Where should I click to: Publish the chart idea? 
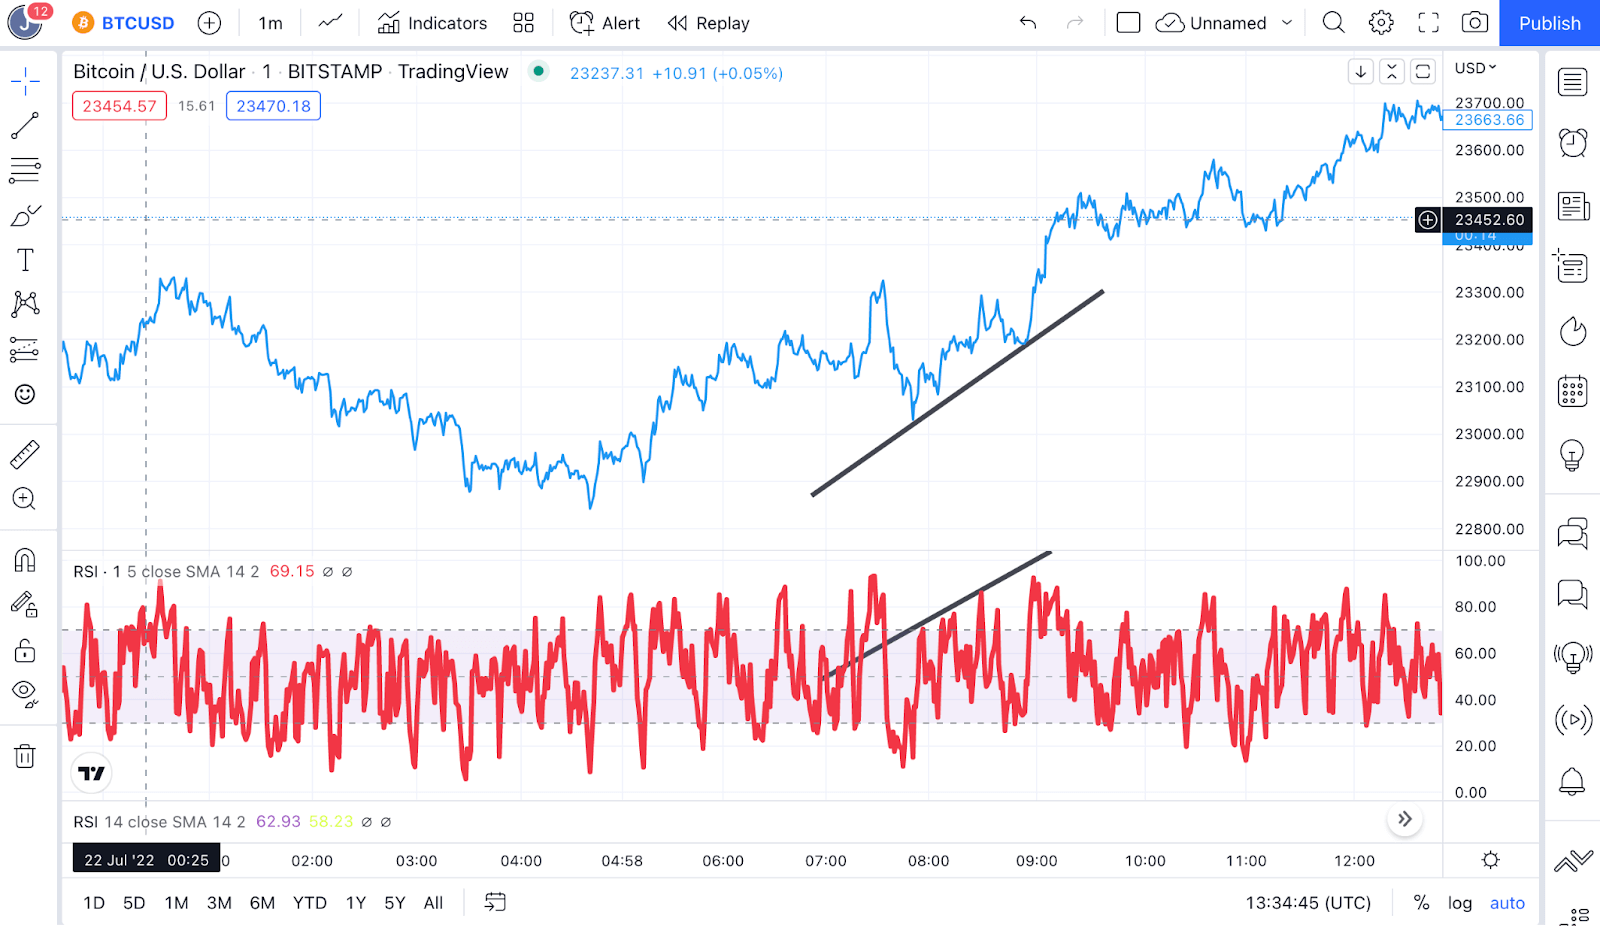tap(1550, 23)
